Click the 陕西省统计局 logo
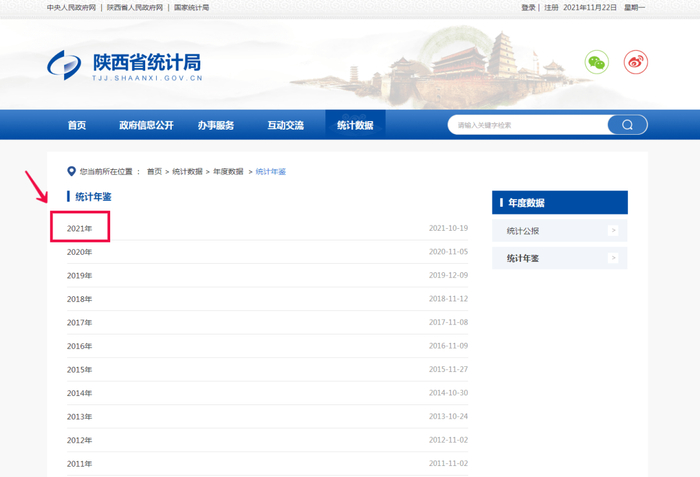Image resolution: width=700 pixels, height=477 pixels. (125, 65)
